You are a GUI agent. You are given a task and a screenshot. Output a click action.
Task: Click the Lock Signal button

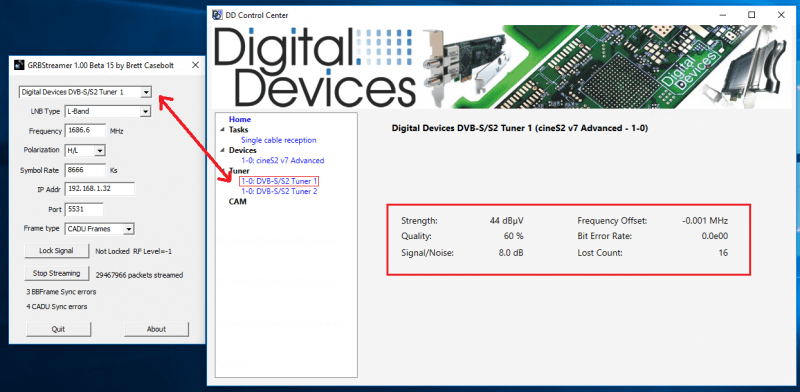coord(56,251)
